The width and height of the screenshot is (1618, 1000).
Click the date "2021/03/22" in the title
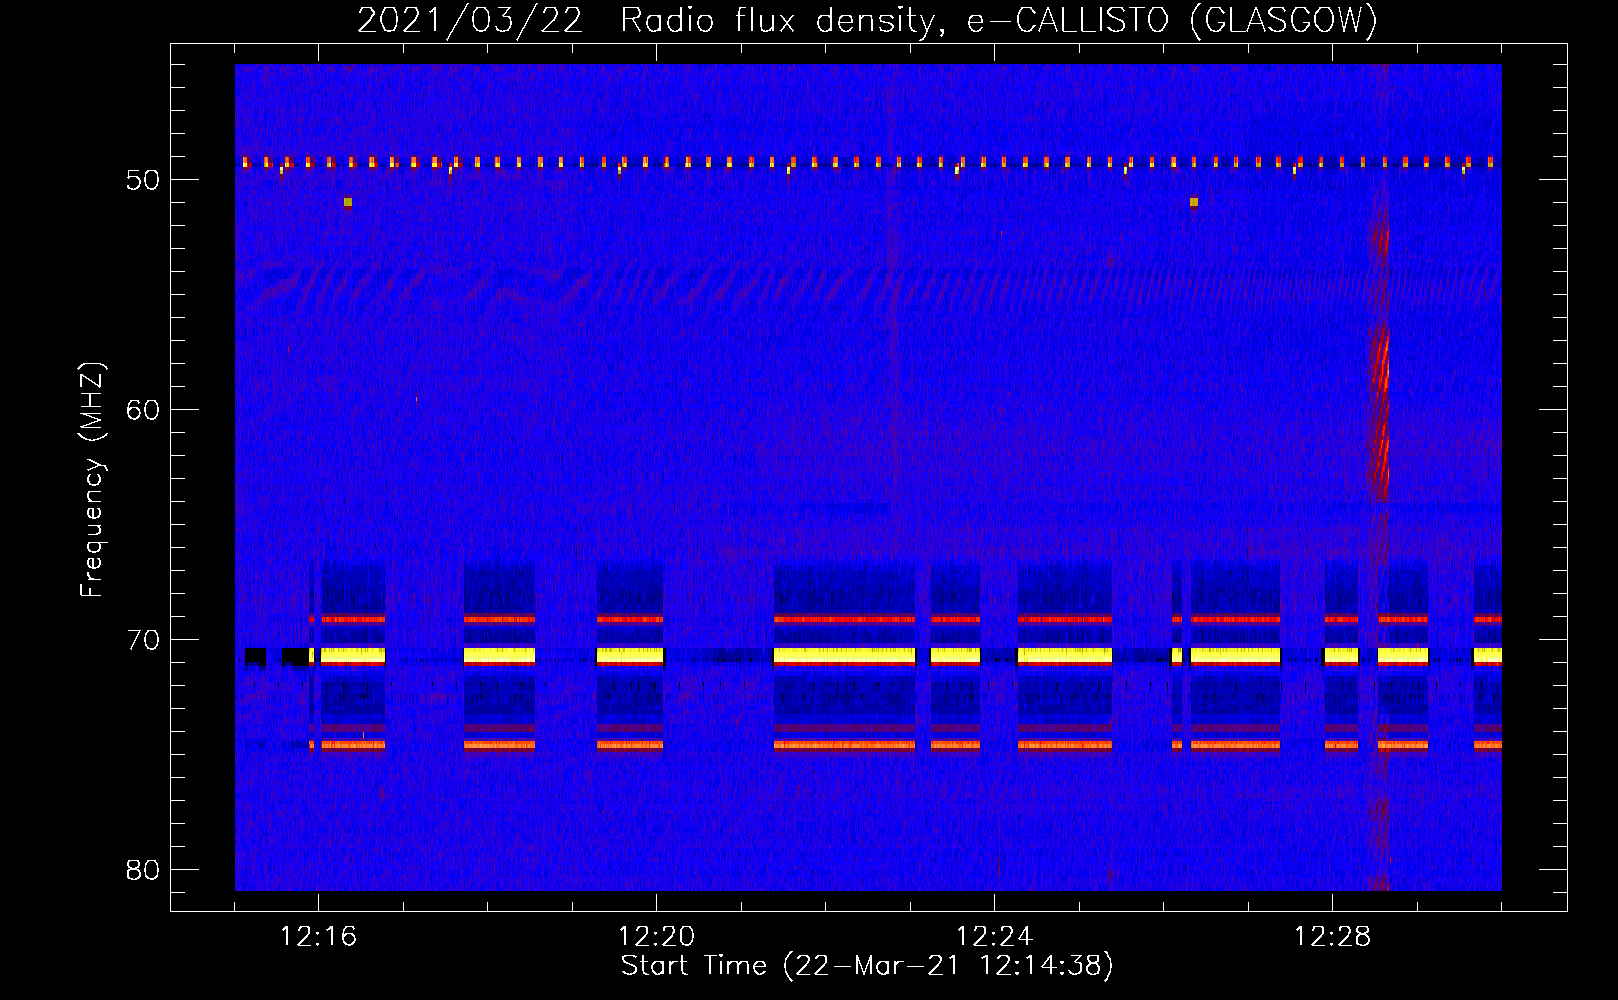point(470,20)
